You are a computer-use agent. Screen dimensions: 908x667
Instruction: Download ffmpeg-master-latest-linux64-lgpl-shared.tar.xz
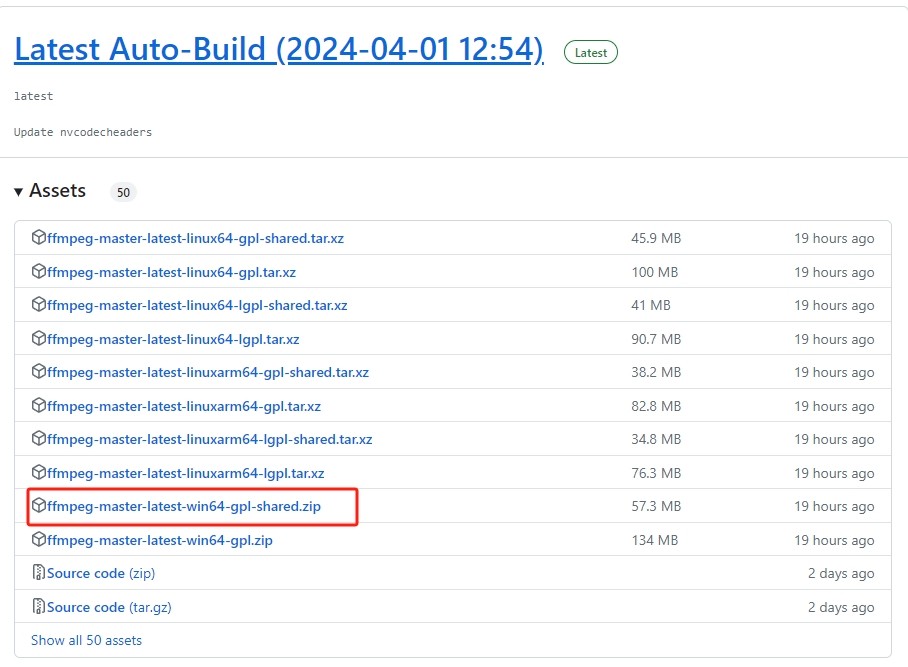click(197, 305)
